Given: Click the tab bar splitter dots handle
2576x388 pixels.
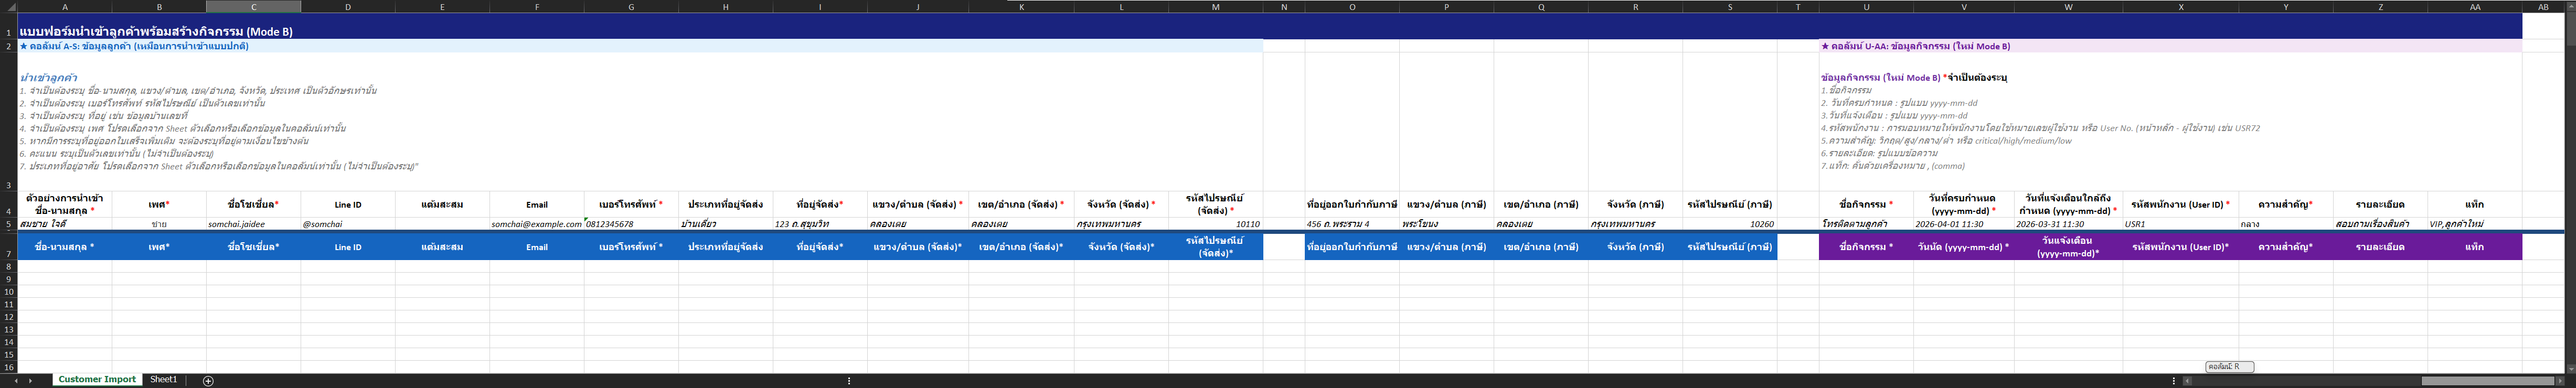Looking at the screenshot, I should click(849, 381).
